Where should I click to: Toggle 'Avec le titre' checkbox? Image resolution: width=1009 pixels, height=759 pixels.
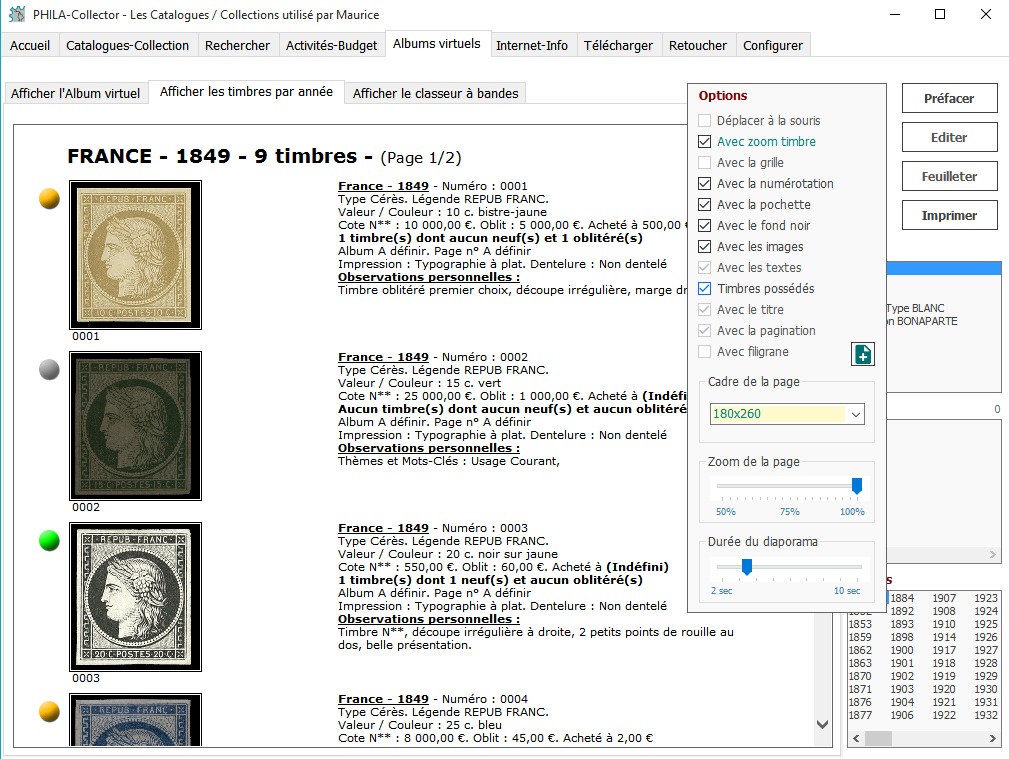tap(705, 310)
